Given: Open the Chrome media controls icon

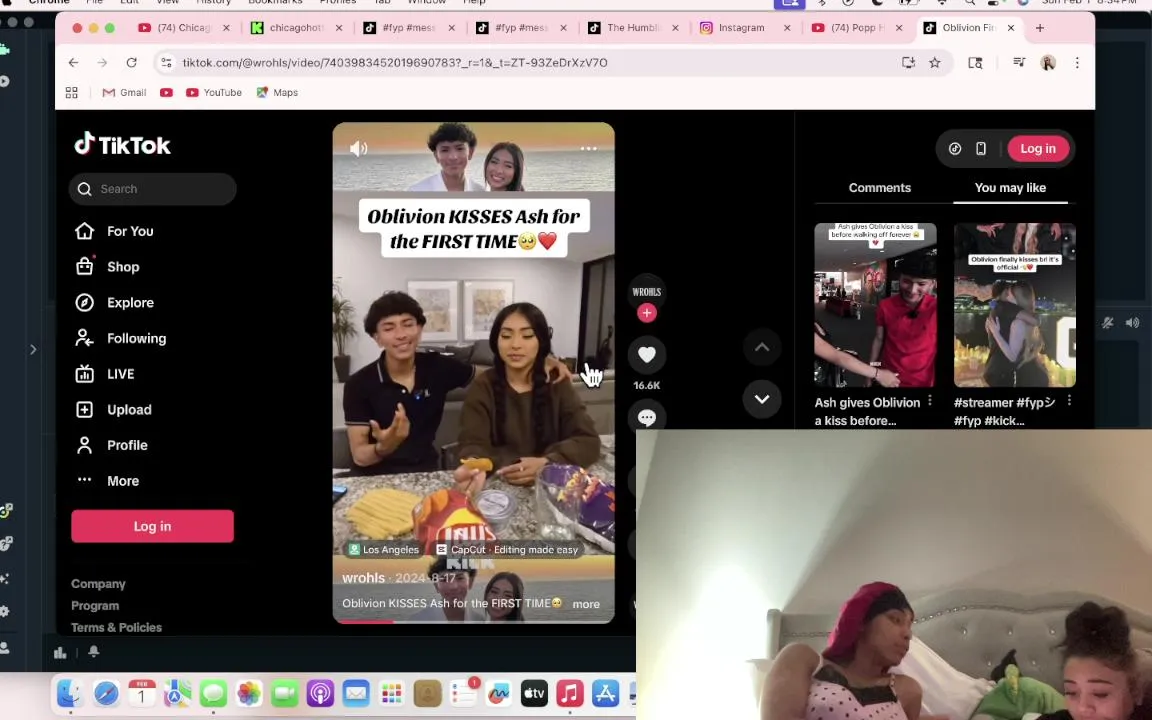Looking at the screenshot, I should tap(1019, 62).
